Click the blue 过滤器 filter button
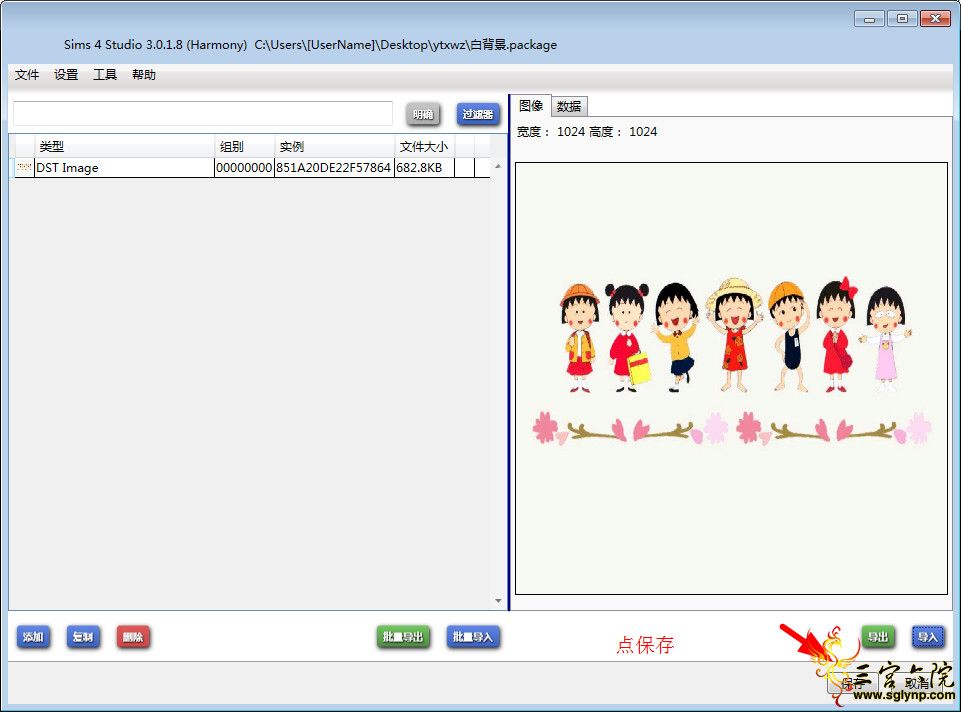The image size is (961, 712). pos(478,114)
